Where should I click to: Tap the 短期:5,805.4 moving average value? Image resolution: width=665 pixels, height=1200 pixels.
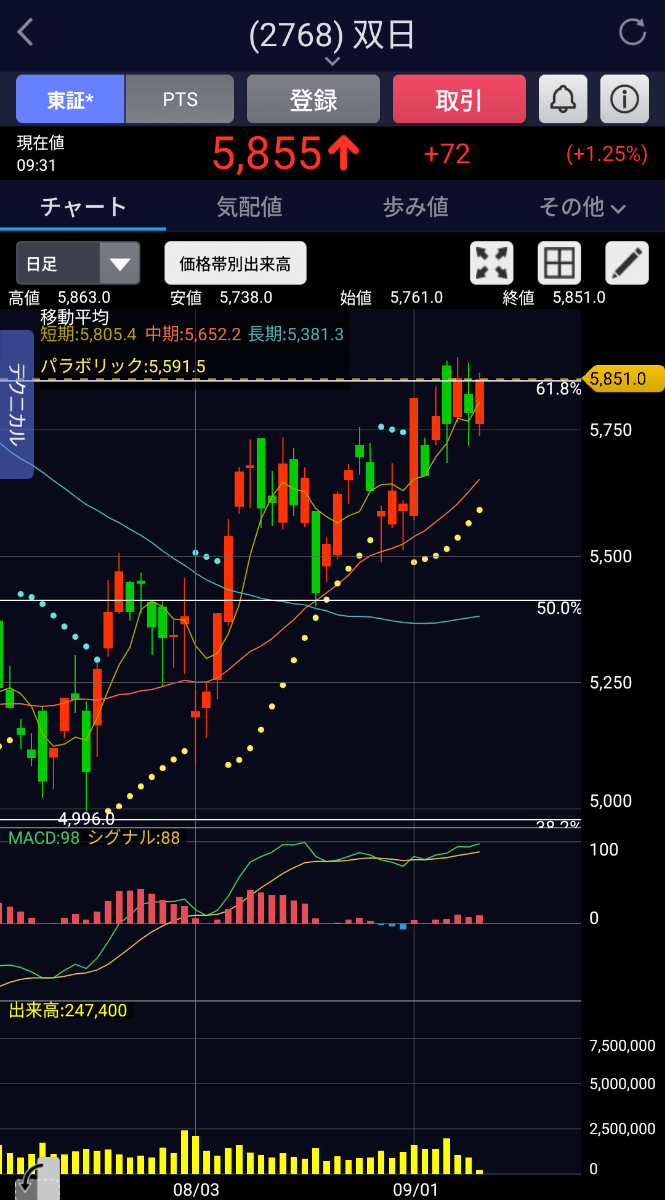(x=88, y=334)
